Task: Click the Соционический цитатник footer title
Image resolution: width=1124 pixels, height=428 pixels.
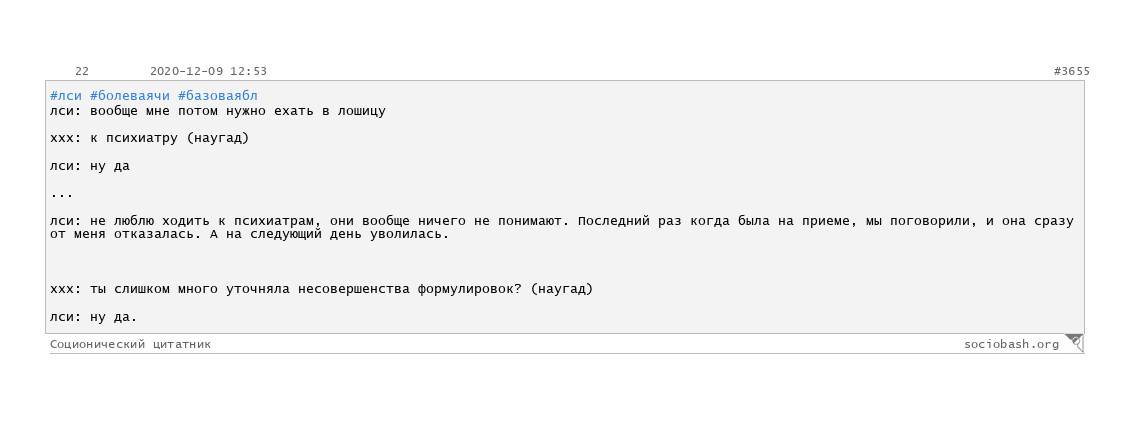Action: (x=130, y=344)
